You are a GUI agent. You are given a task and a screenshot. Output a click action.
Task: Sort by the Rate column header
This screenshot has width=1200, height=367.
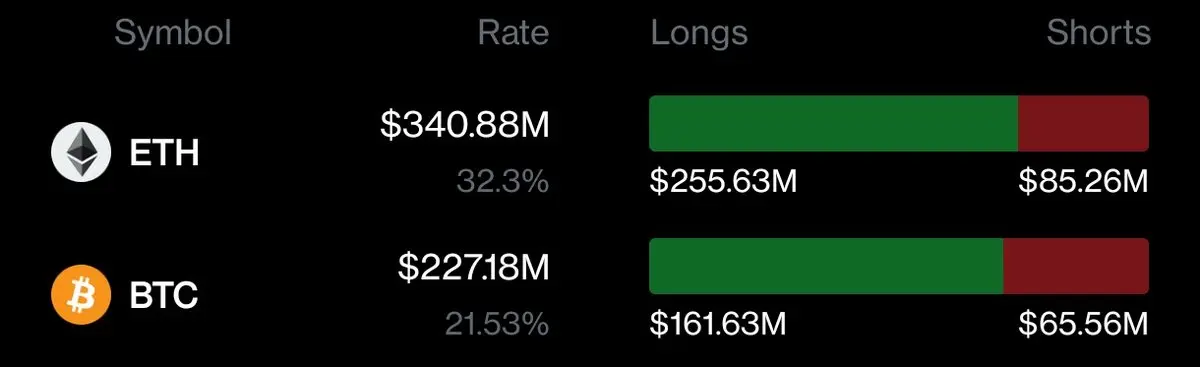click(513, 33)
